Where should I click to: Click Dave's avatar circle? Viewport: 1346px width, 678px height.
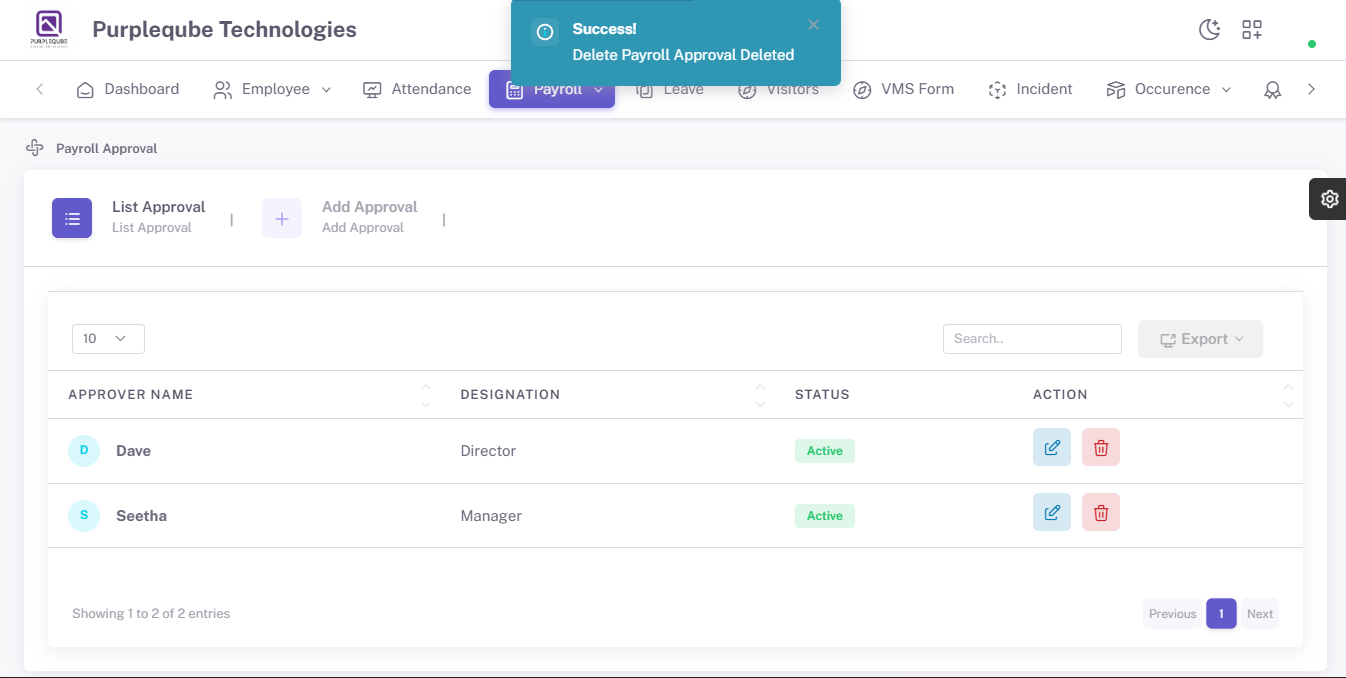click(x=84, y=451)
